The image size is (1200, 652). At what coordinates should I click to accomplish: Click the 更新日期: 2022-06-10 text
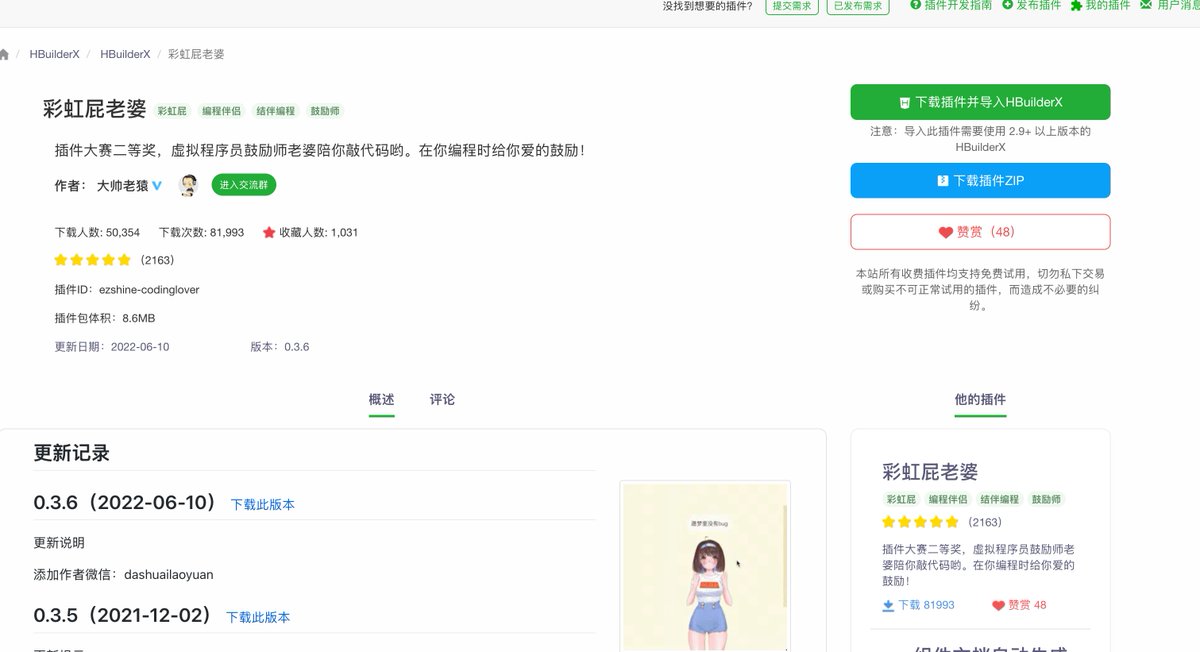pos(112,347)
